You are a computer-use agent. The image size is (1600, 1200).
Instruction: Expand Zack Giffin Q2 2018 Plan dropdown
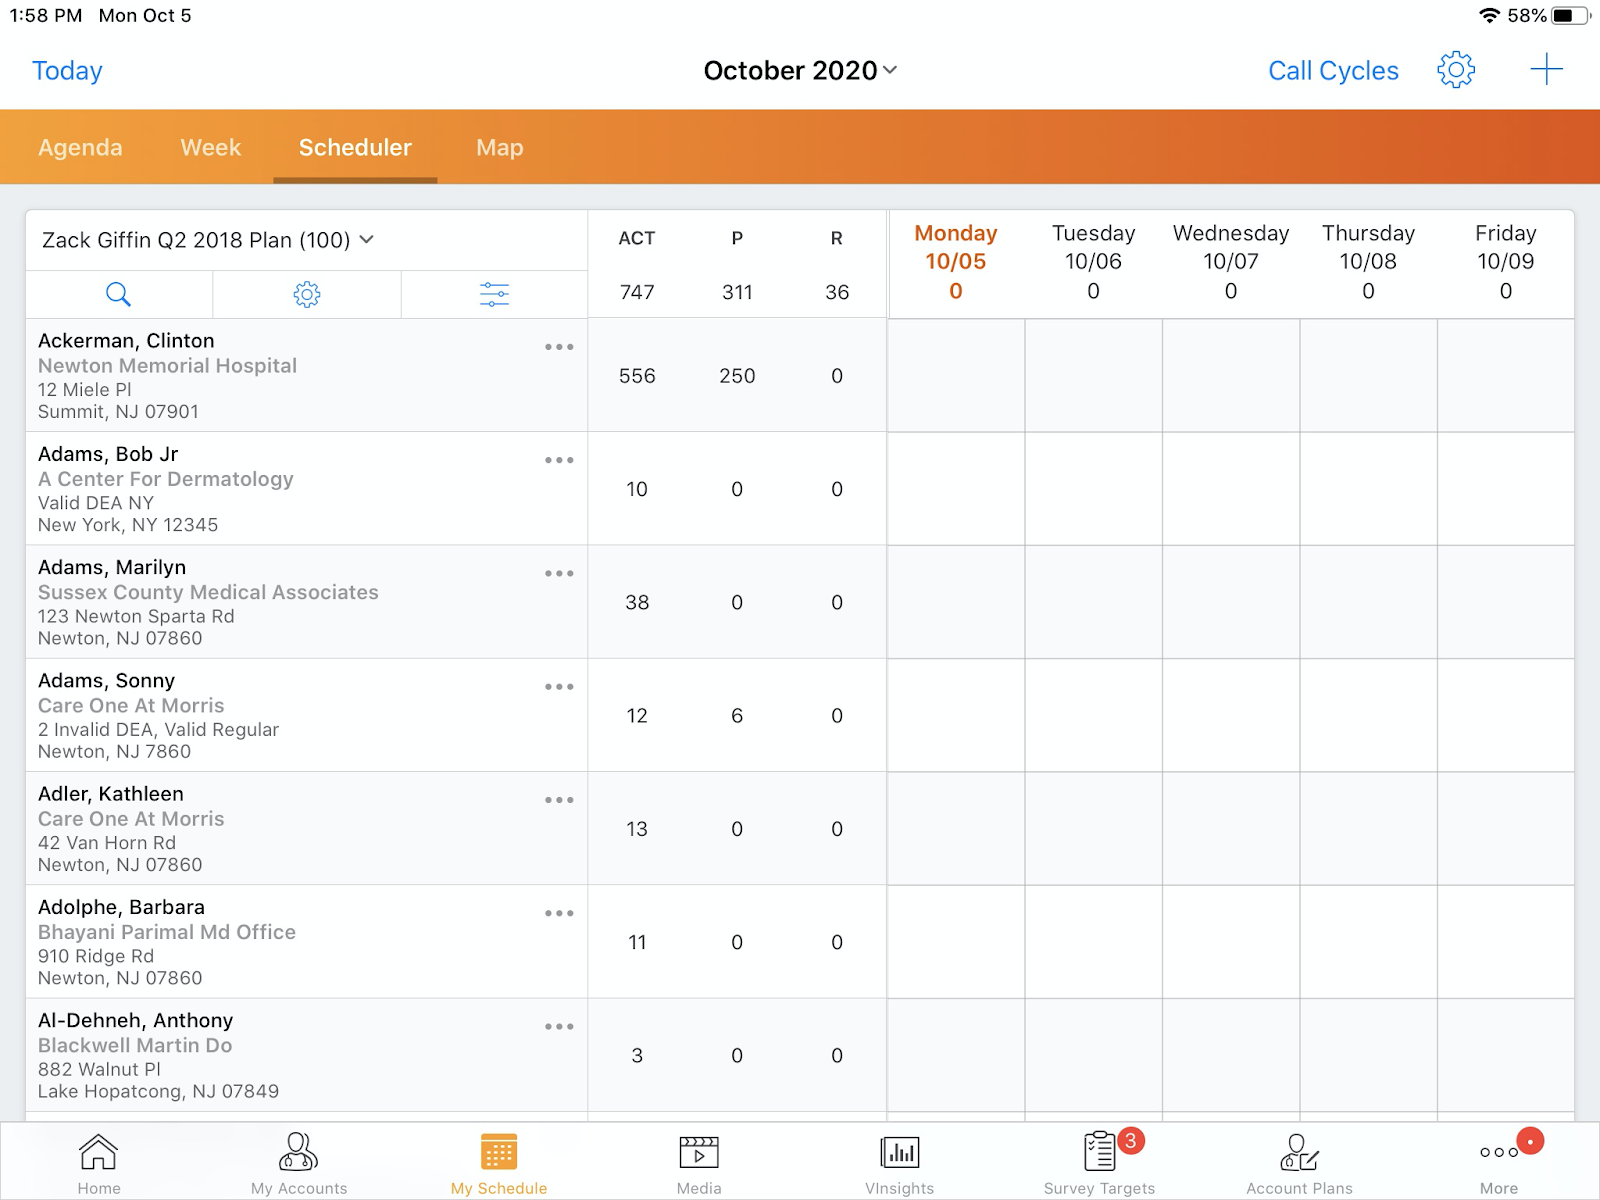[208, 240]
